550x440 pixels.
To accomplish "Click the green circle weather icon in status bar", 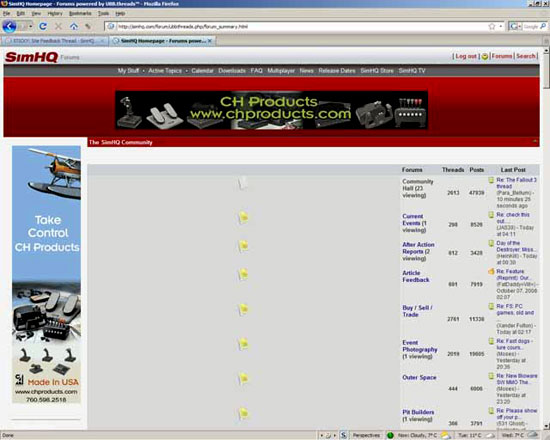I will pos(390,435).
